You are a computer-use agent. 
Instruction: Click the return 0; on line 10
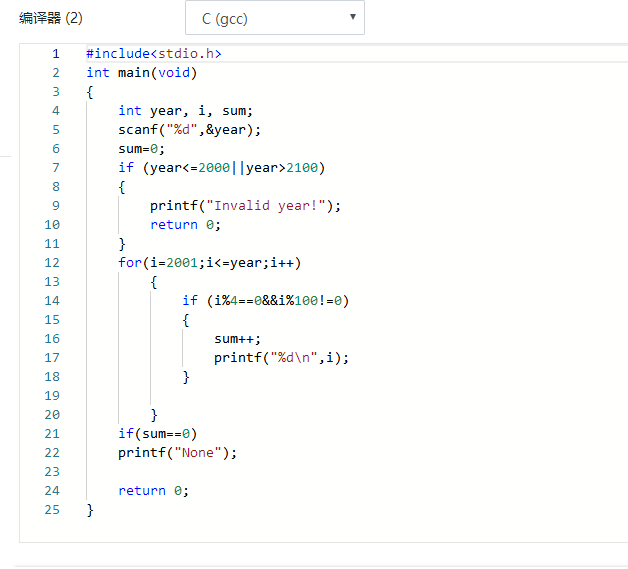pyautogui.click(x=185, y=225)
